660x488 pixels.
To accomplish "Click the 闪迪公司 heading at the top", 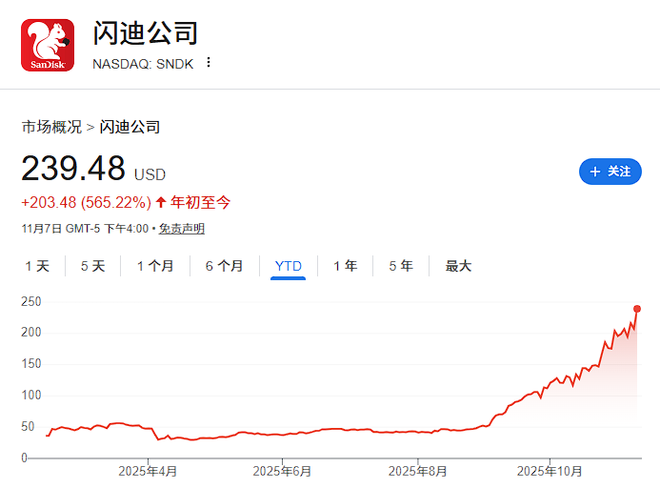I will pos(145,32).
